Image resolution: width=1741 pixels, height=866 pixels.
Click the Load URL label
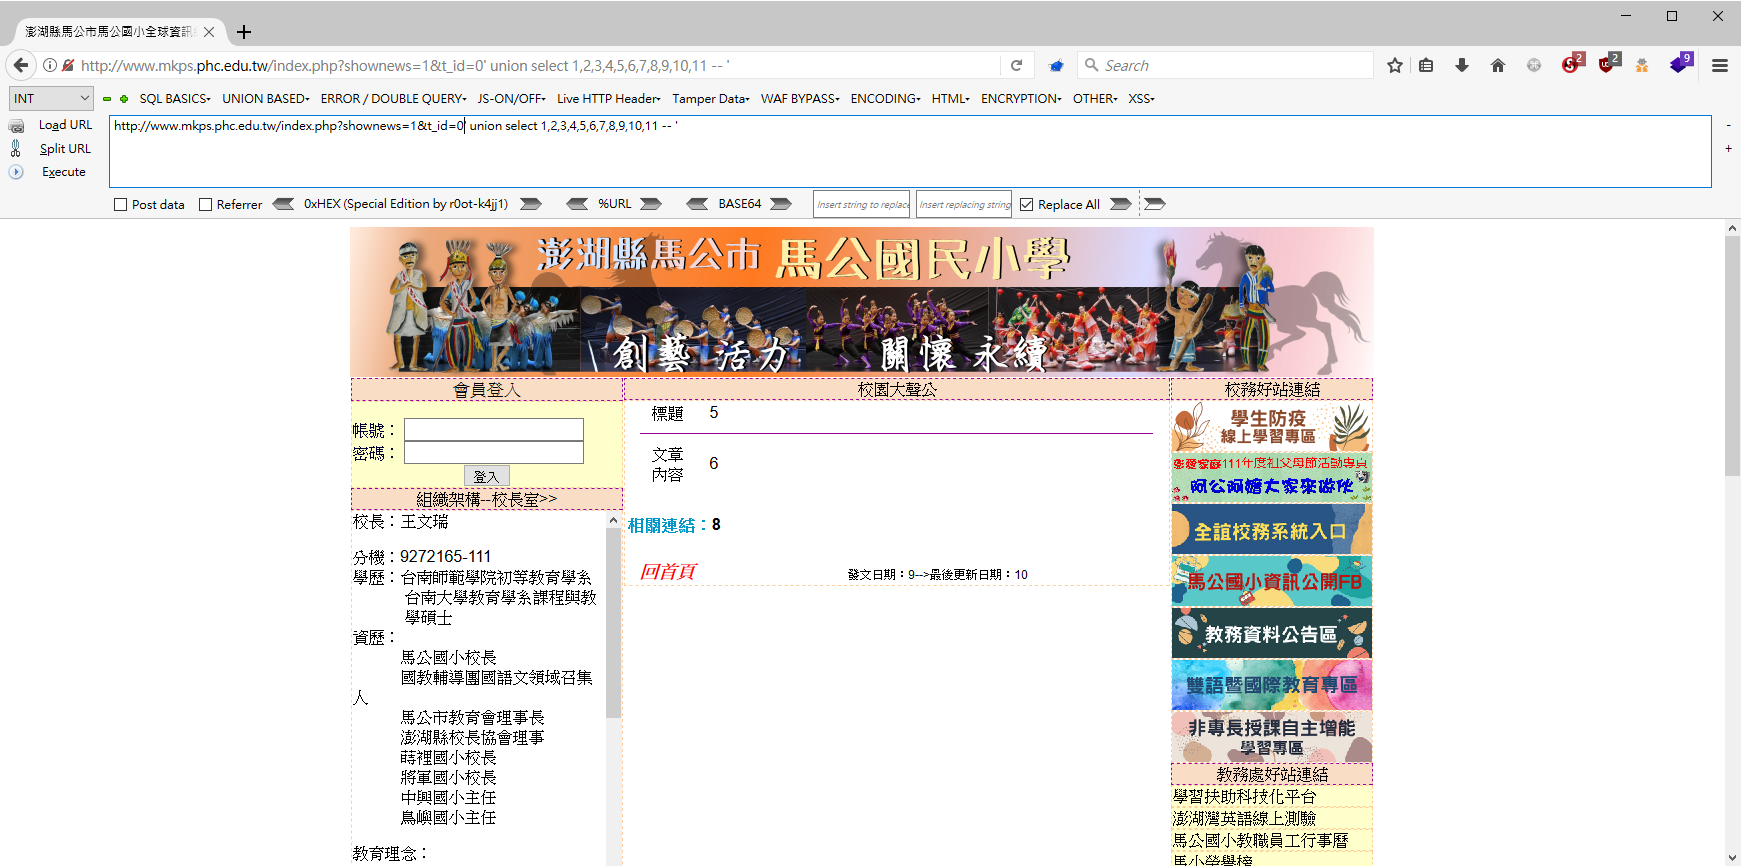[x=66, y=125]
